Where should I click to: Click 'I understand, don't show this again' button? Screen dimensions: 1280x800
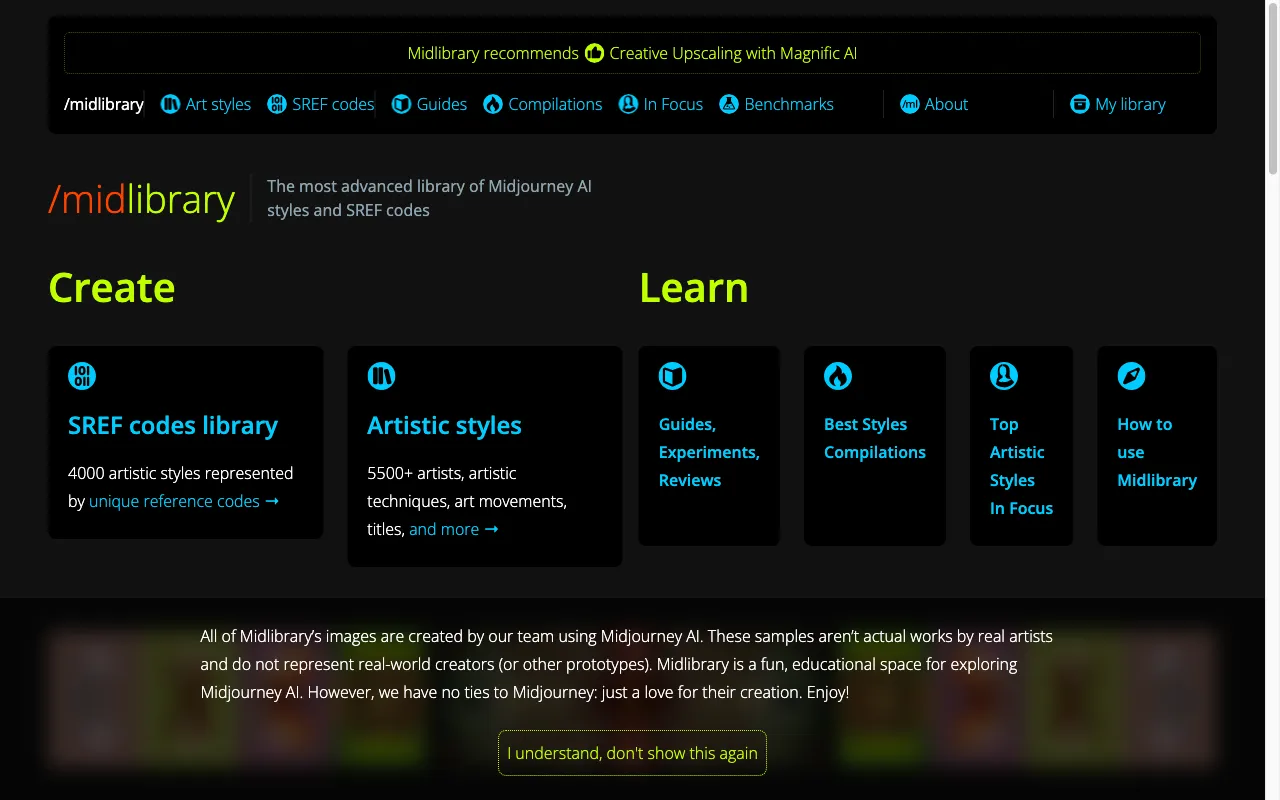point(632,753)
